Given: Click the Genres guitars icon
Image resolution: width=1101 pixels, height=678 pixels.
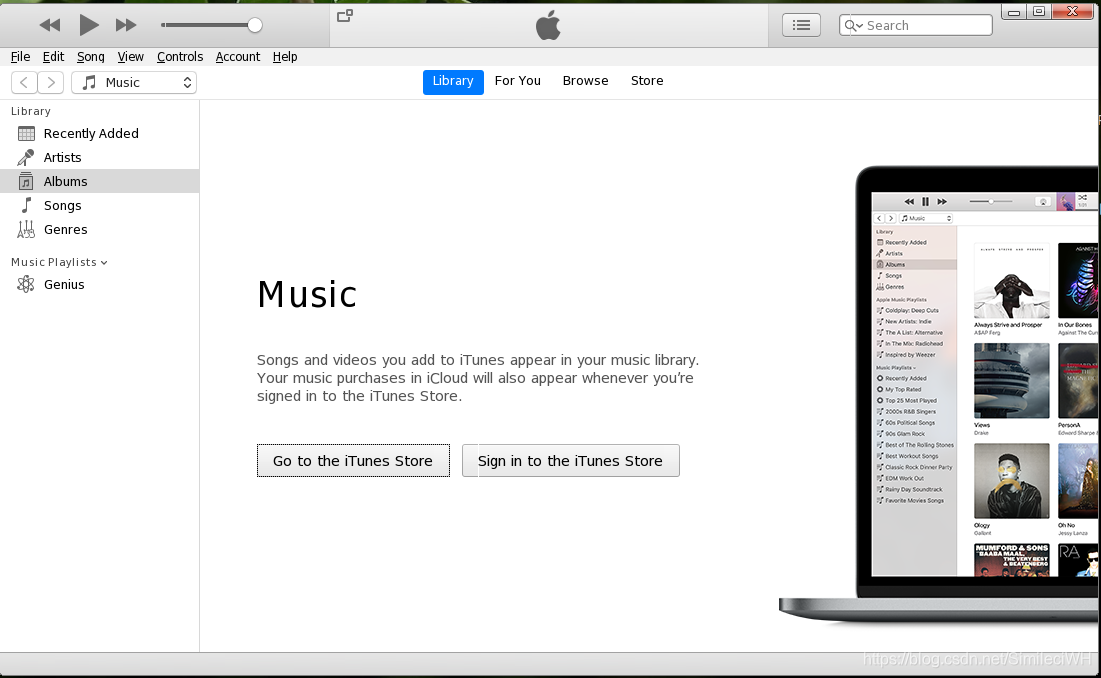Looking at the screenshot, I should (x=26, y=230).
